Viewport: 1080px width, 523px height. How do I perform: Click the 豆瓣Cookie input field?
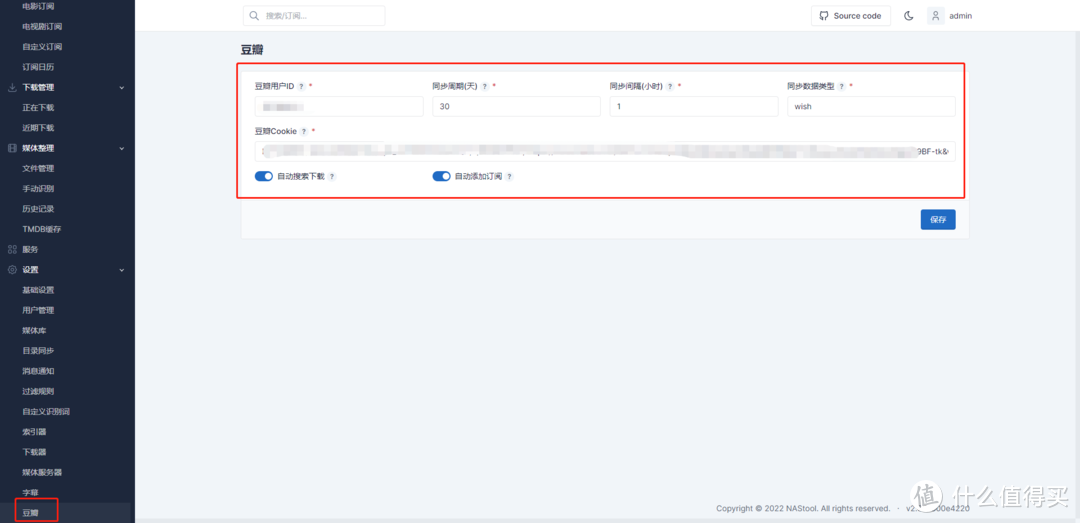point(605,152)
